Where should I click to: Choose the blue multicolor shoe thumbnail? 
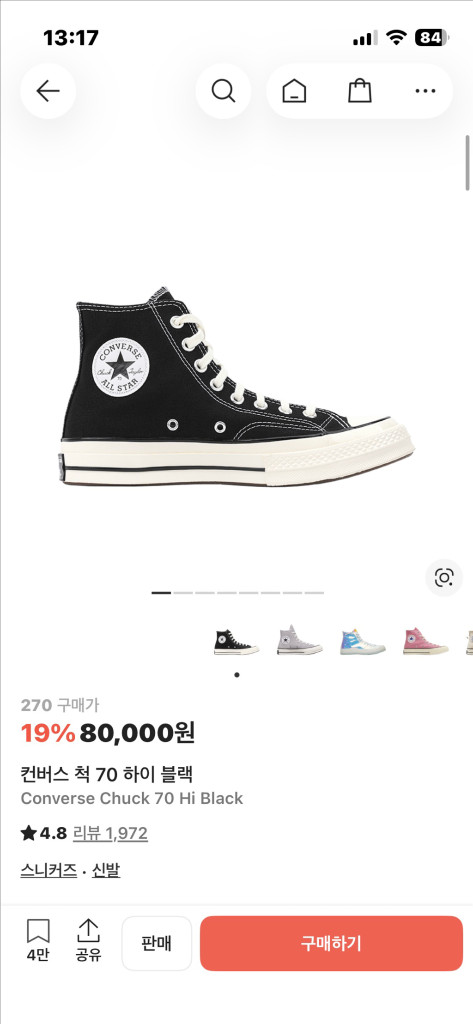tap(363, 641)
